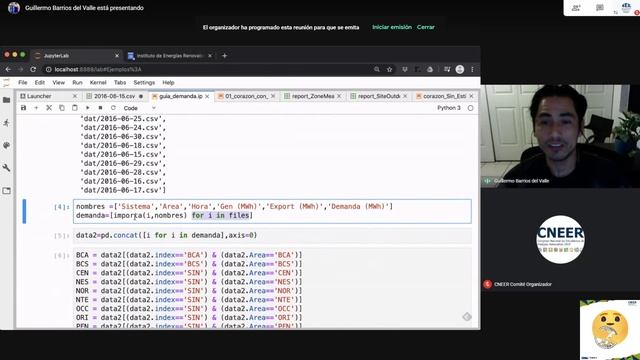Open the cell type Code dropdown
The height and width of the screenshot is (360, 640).
point(140,108)
